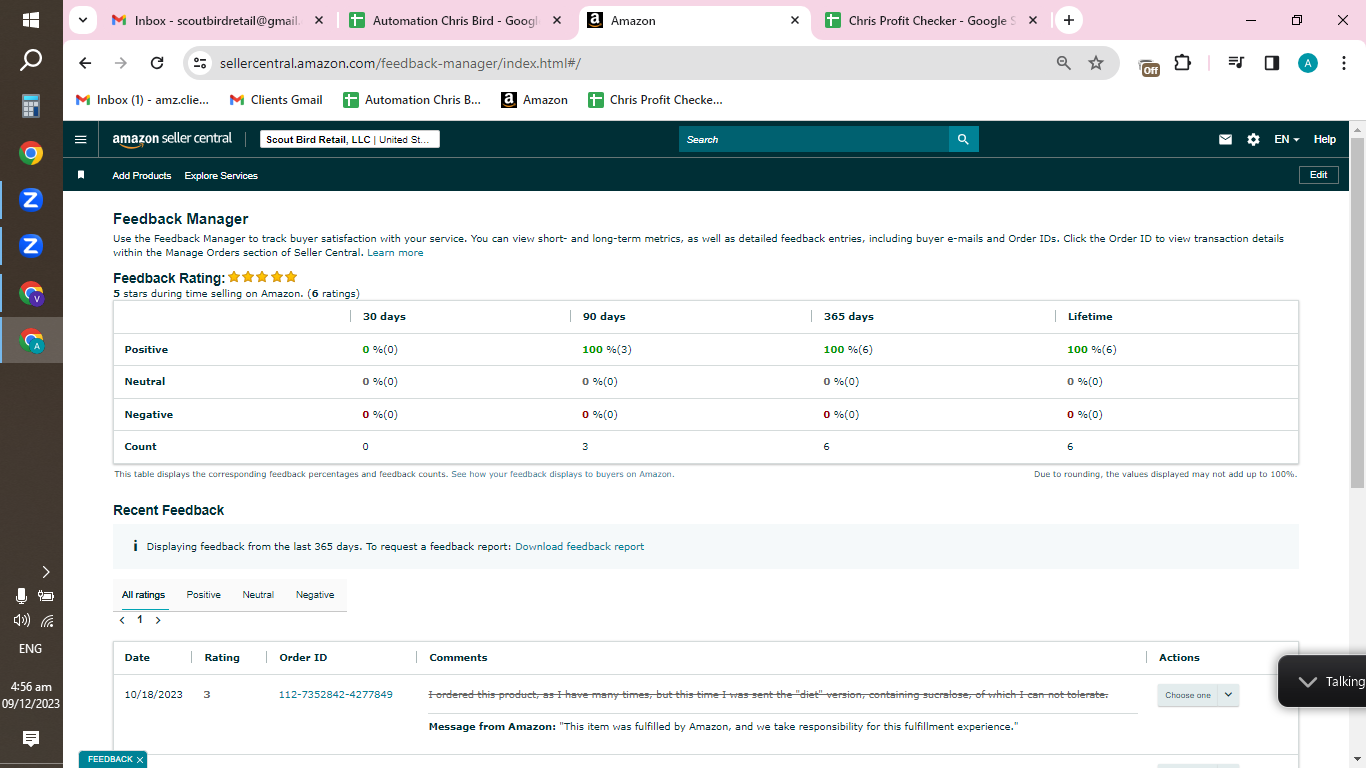Open Seller Central settings gear
The width and height of the screenshot is (1366, 768).
[1253, 140]
